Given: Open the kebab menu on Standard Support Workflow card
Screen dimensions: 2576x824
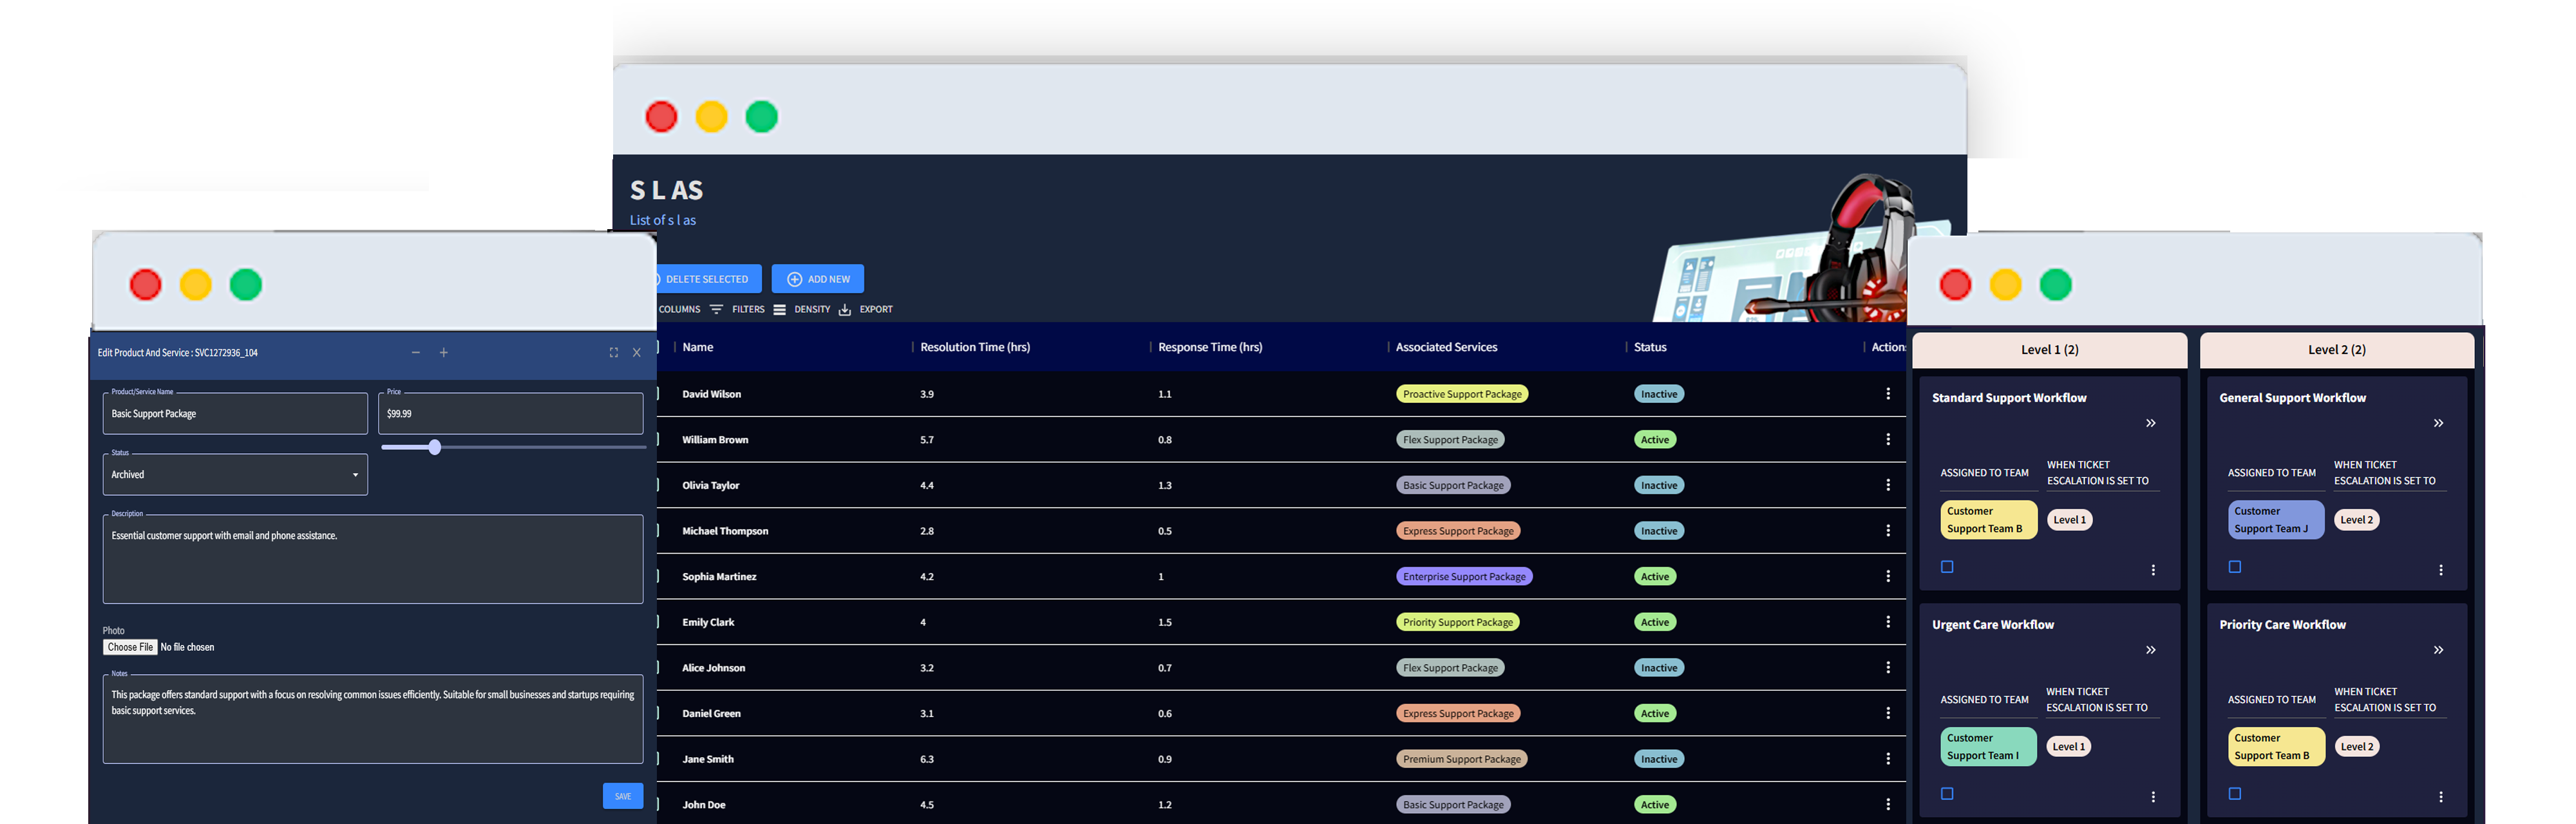Looking at the screenshot, I should [2152, 570].
